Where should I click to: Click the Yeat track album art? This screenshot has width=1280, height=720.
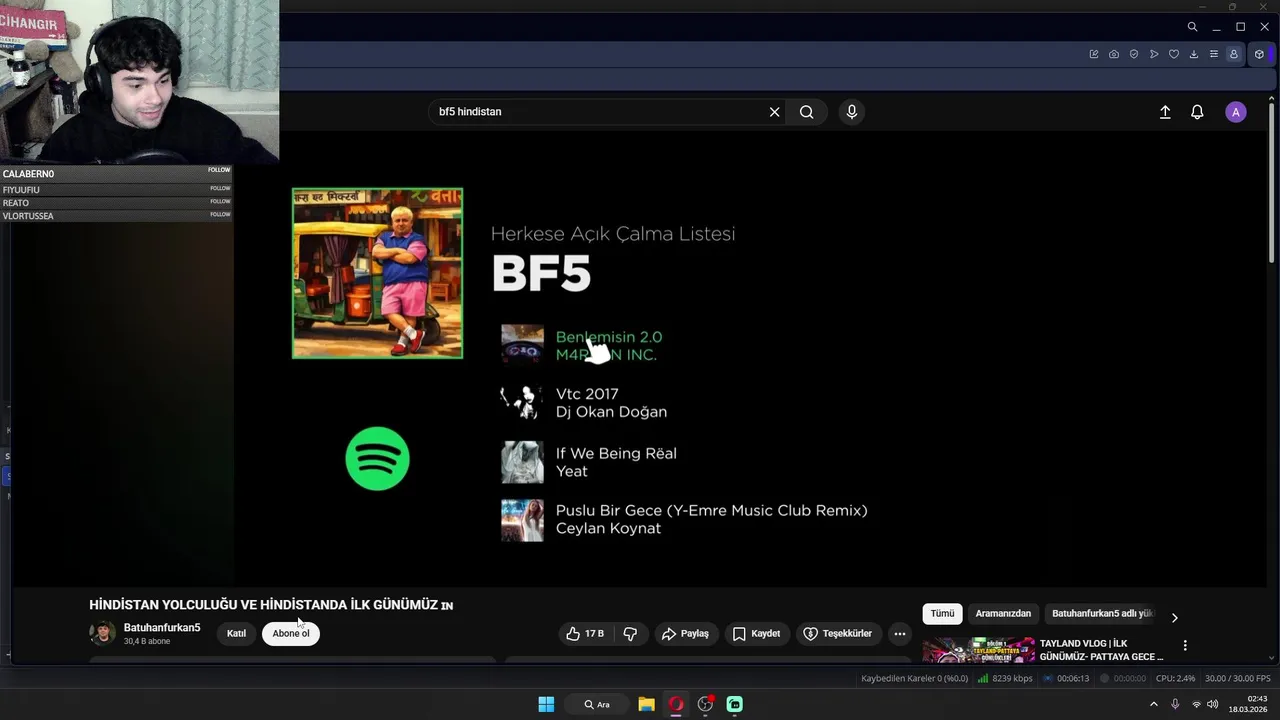tap(522, 462)
